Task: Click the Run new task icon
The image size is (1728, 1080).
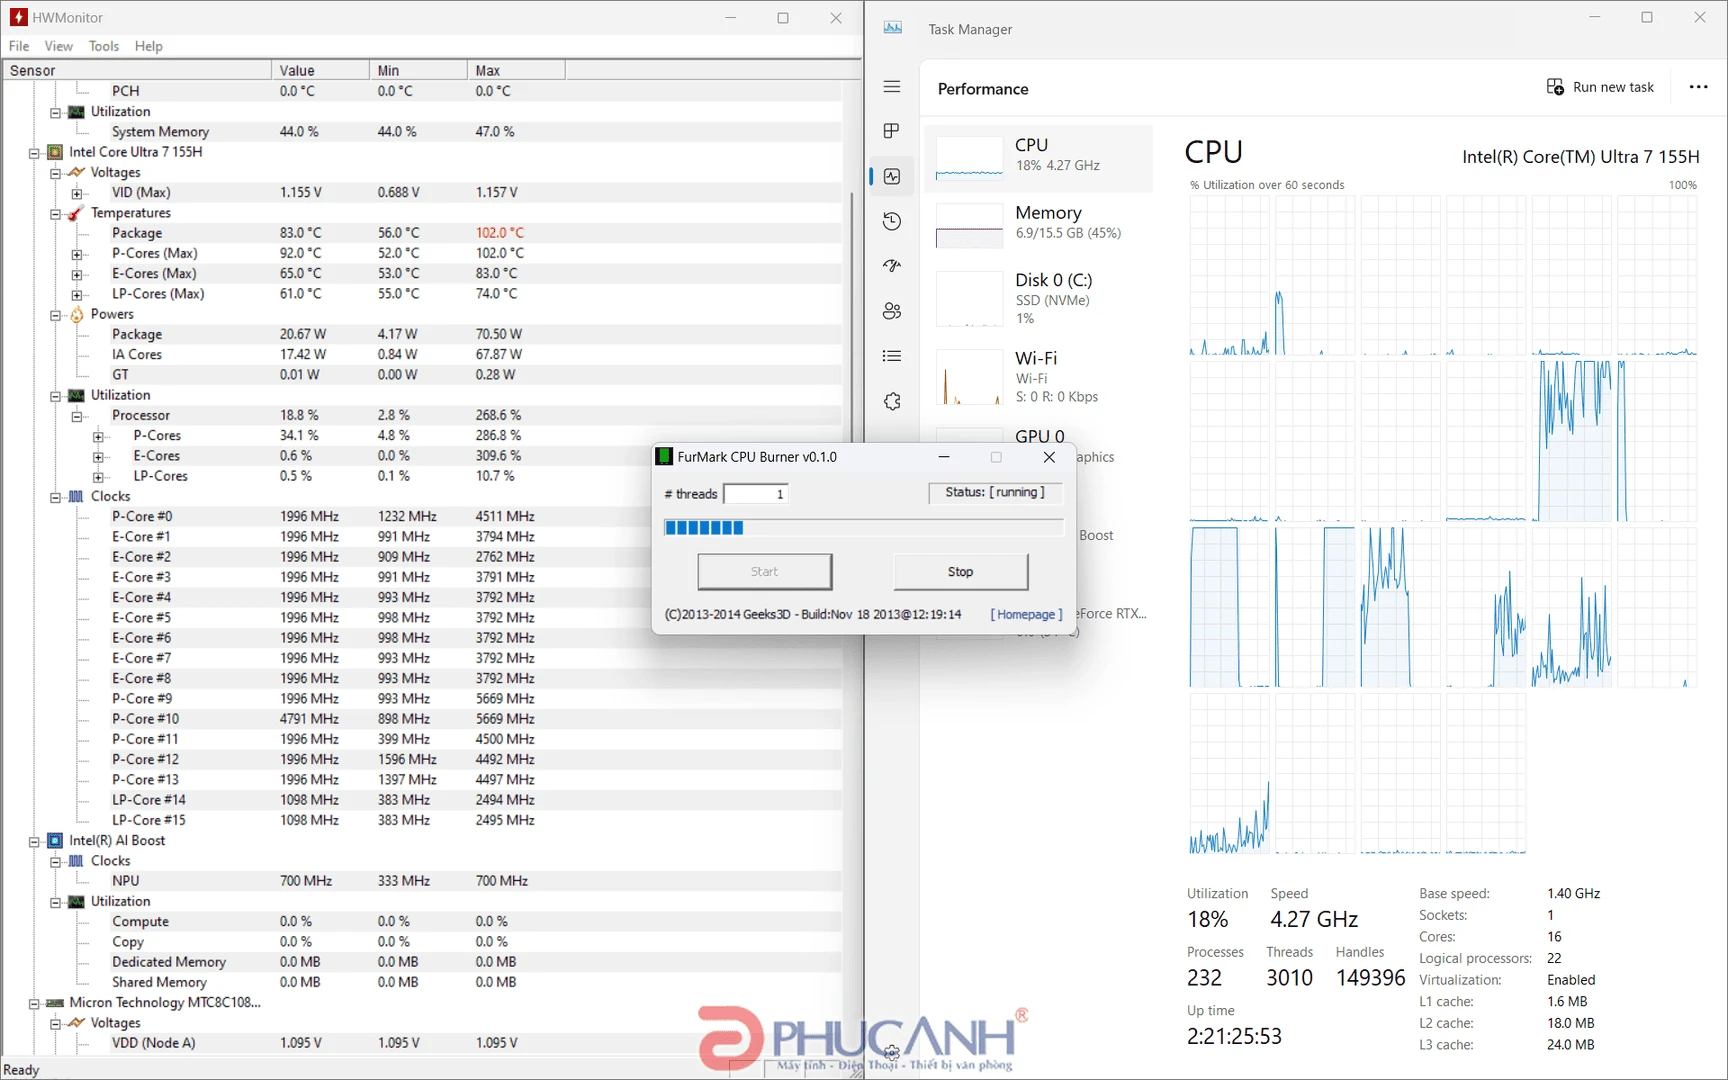Action: 1555,87
